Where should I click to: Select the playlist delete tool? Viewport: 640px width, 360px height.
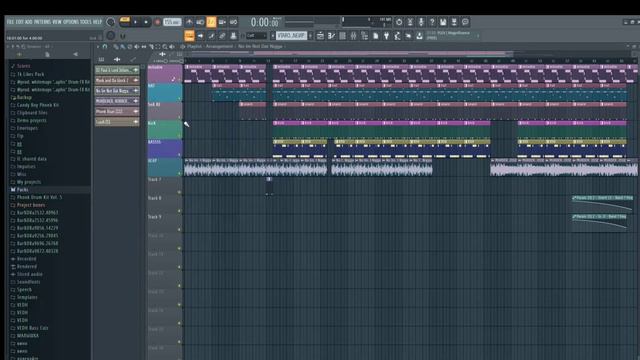click(130, 47)
